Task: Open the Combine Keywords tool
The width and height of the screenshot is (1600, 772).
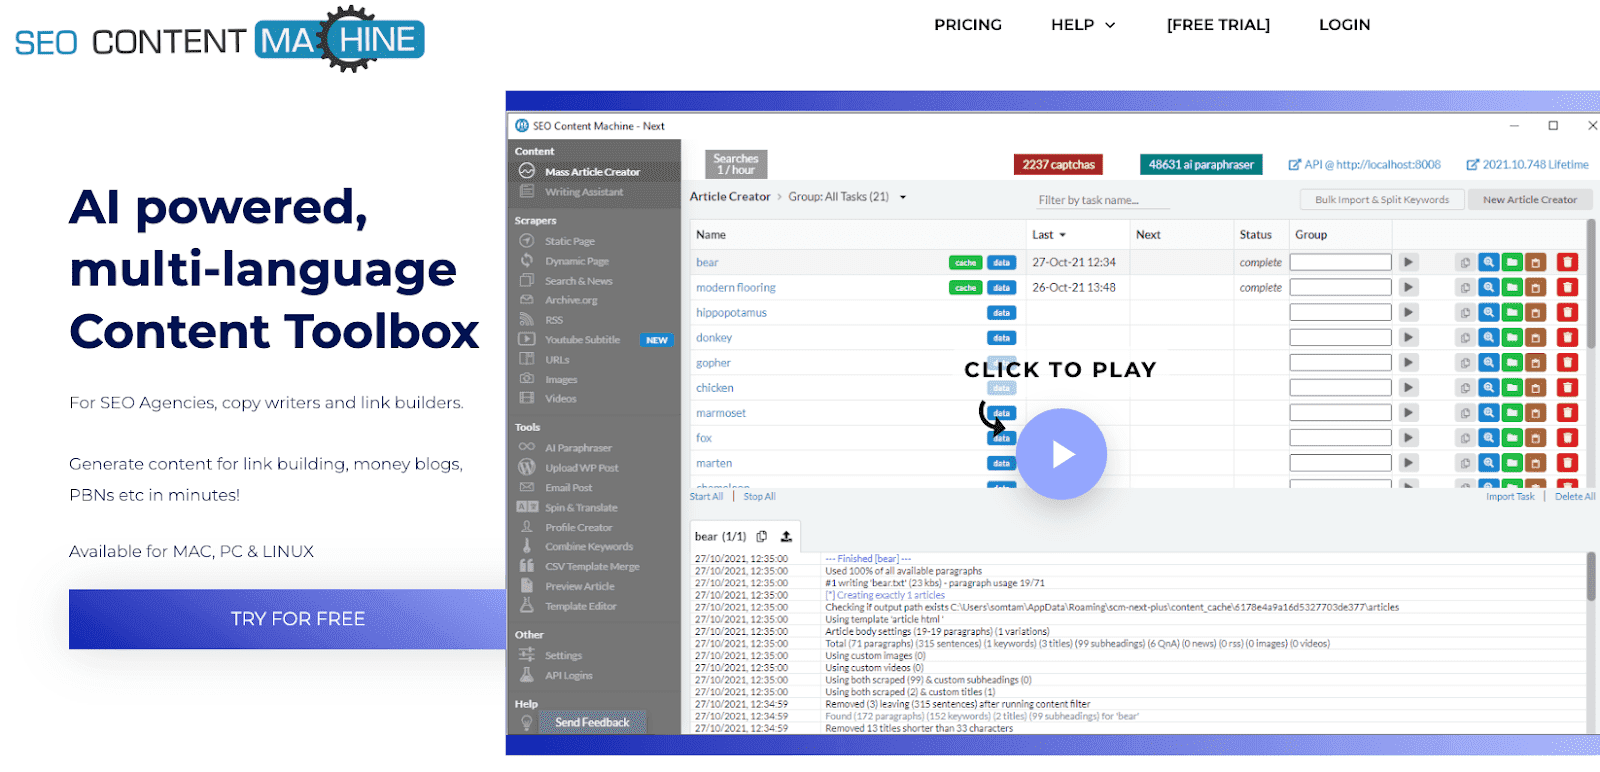Action: (588, 547)
